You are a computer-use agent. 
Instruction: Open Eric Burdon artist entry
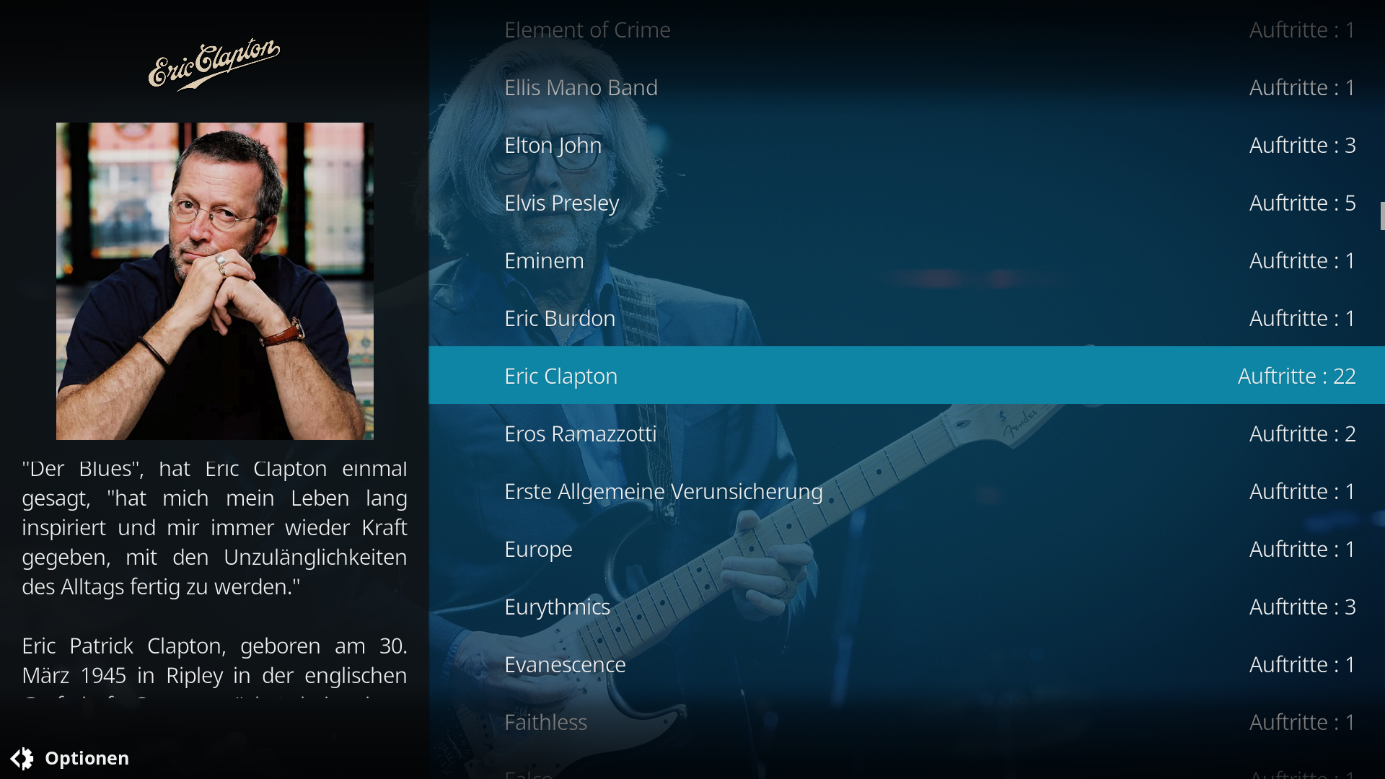[x=907, y=318]
